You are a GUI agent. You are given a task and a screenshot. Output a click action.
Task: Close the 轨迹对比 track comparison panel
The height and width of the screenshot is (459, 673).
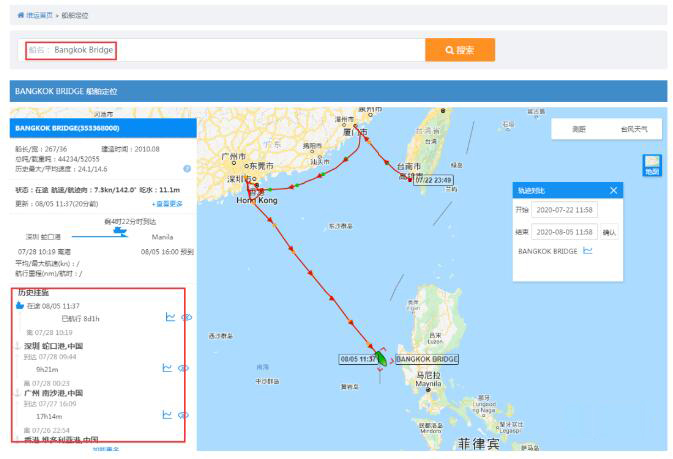click(614, 190)
